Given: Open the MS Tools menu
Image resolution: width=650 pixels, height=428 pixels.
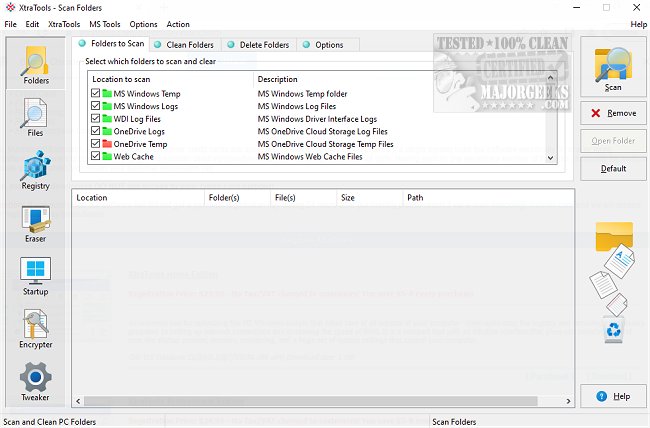Looking at the screenshot, I should (x=104, y=24).
